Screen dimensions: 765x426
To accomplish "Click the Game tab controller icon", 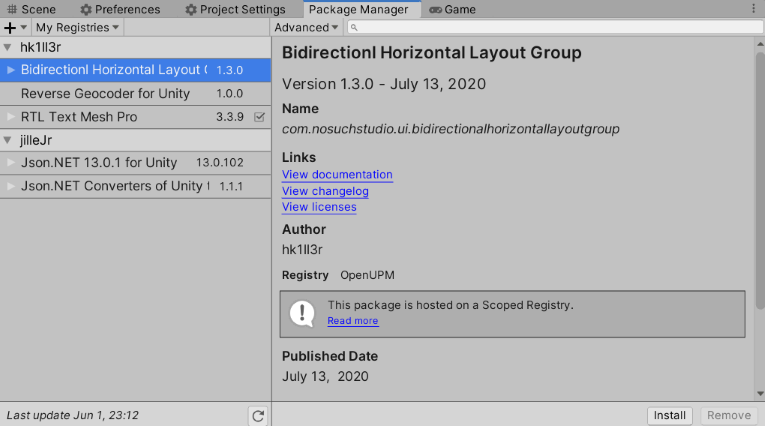I will (435, 9).
